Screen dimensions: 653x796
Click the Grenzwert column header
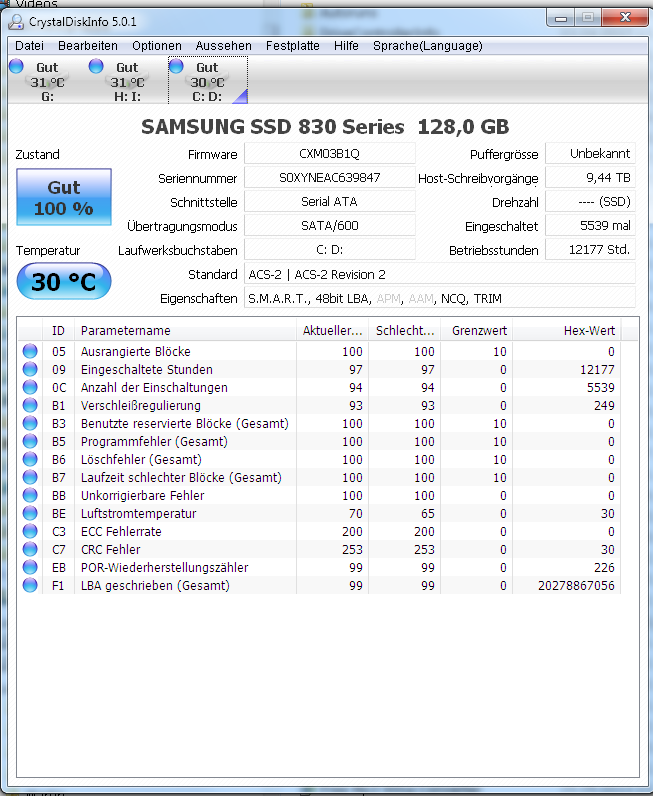click(x=477, y=330)
